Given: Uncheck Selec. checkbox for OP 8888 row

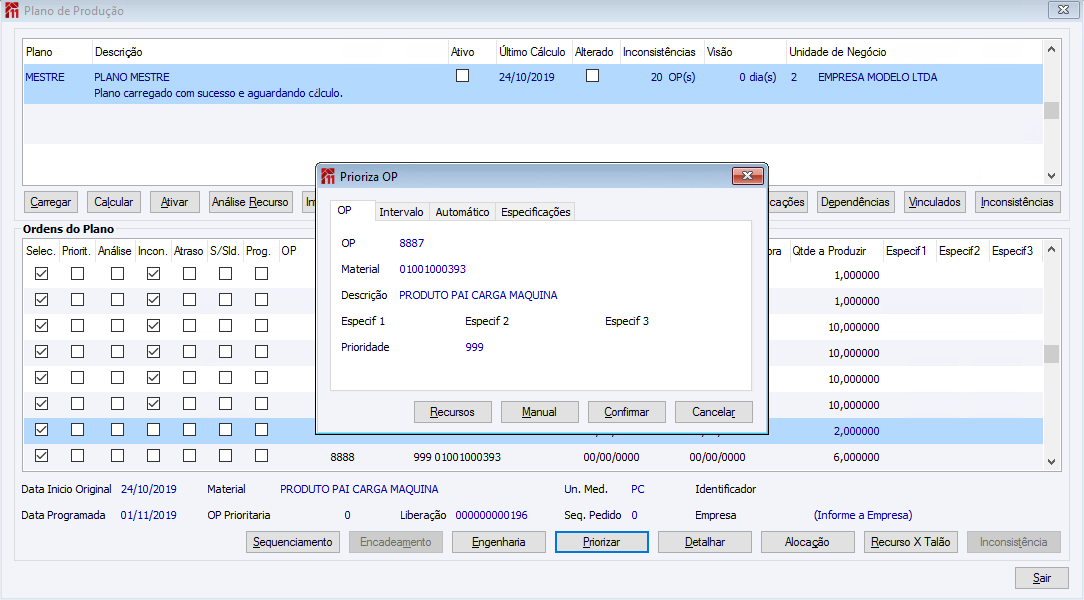Looking at the screenshot, I should (41, 456).
